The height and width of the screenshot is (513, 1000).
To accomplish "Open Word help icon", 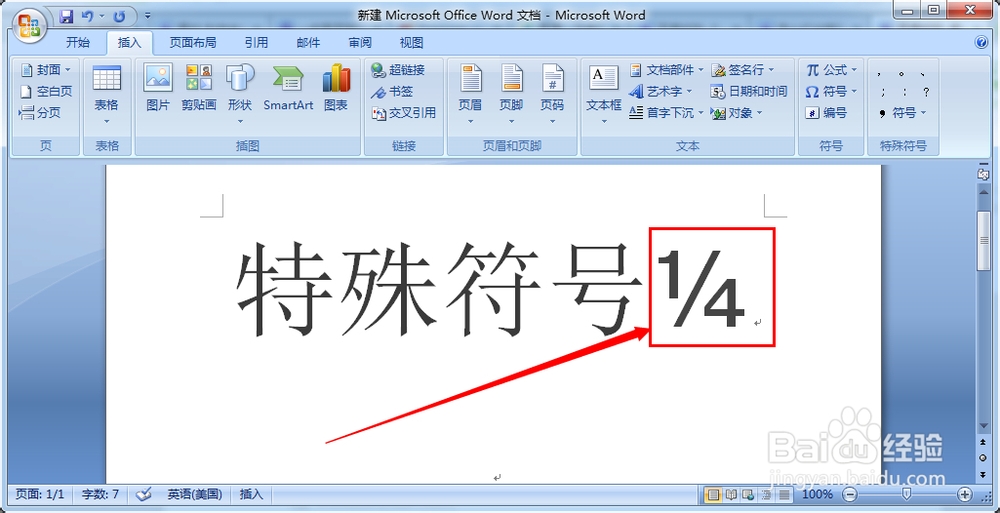I will (x=982, y=43).
